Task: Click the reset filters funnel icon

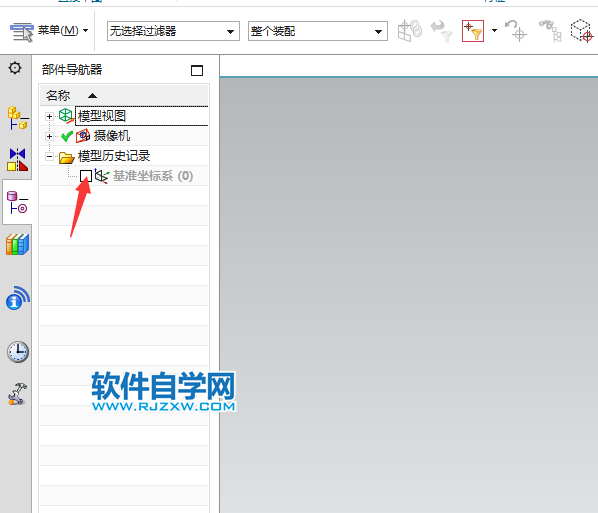Action: [442, 31]
